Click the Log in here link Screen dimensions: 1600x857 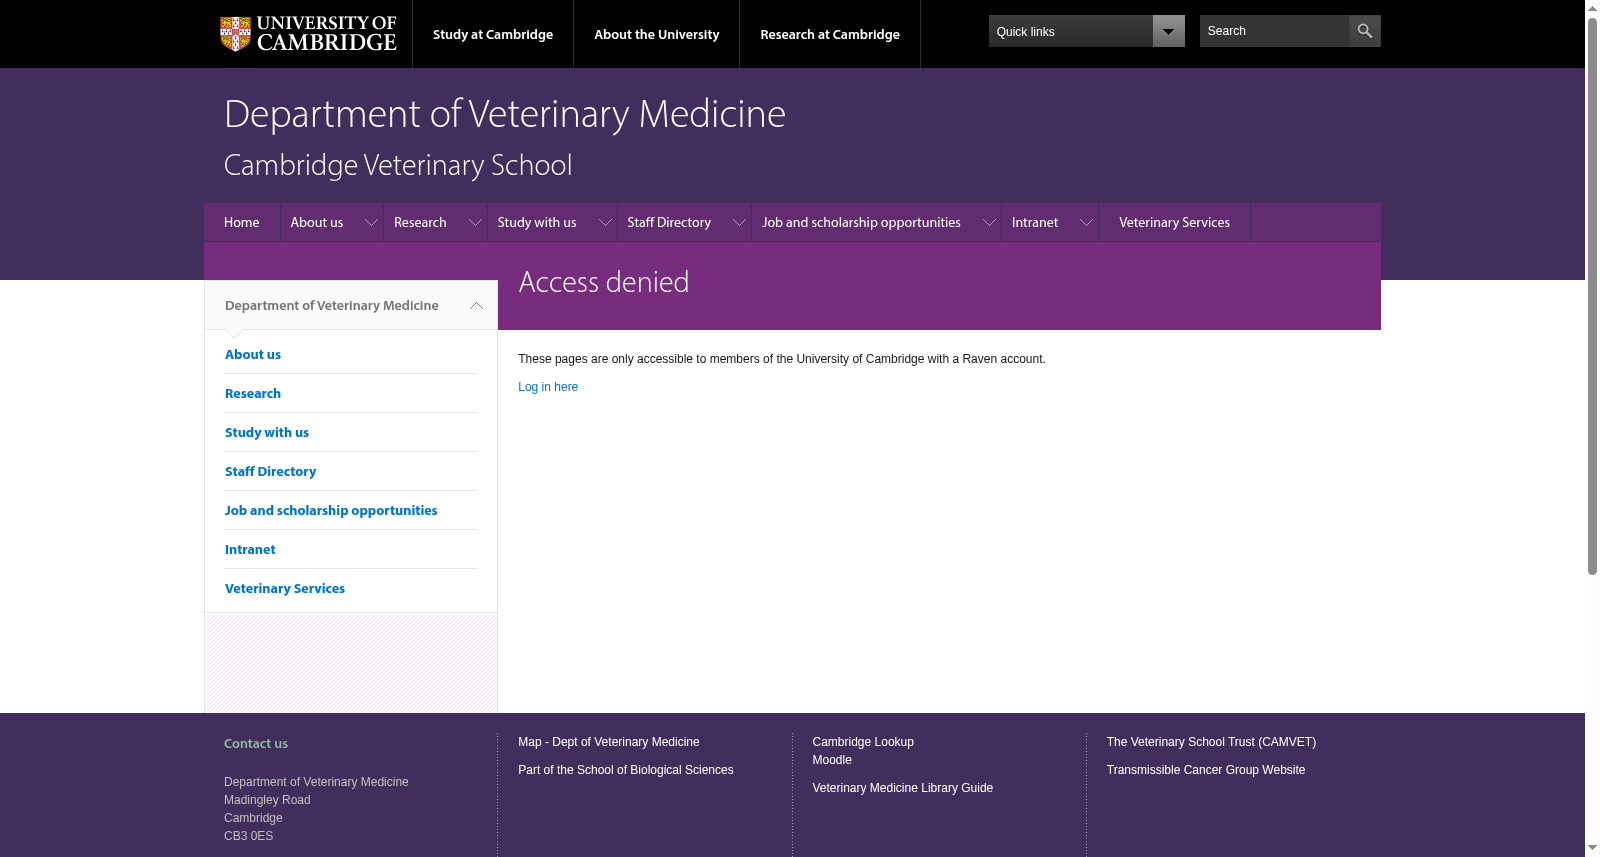[548, 387]
